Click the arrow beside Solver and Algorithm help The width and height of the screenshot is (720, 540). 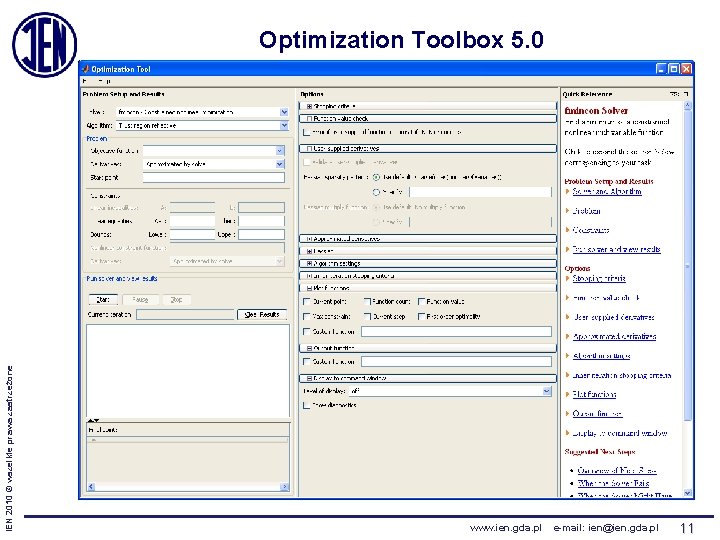click(568, 191)
